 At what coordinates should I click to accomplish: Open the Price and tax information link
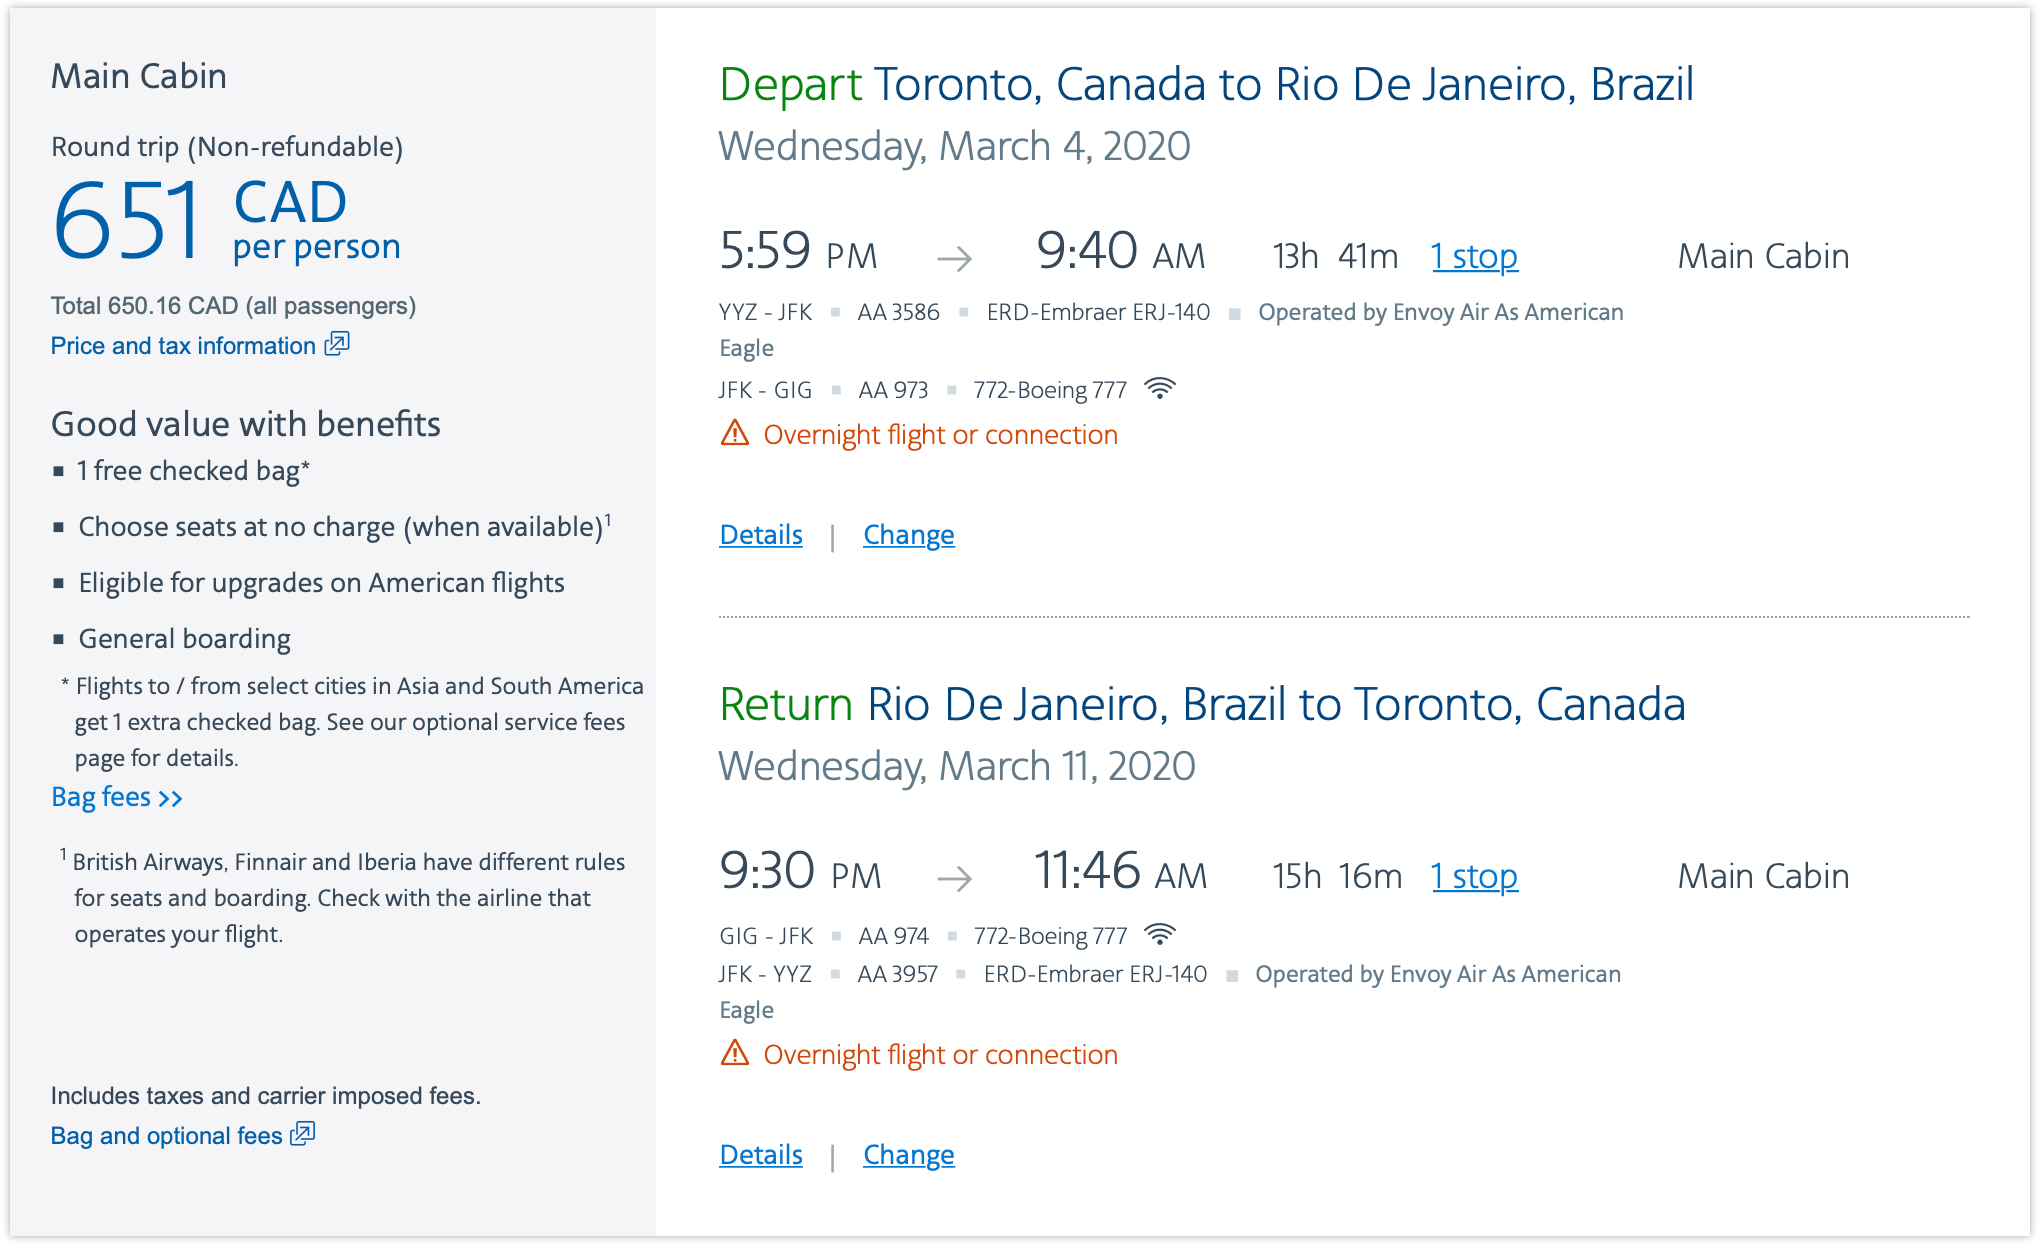[183, 346]
